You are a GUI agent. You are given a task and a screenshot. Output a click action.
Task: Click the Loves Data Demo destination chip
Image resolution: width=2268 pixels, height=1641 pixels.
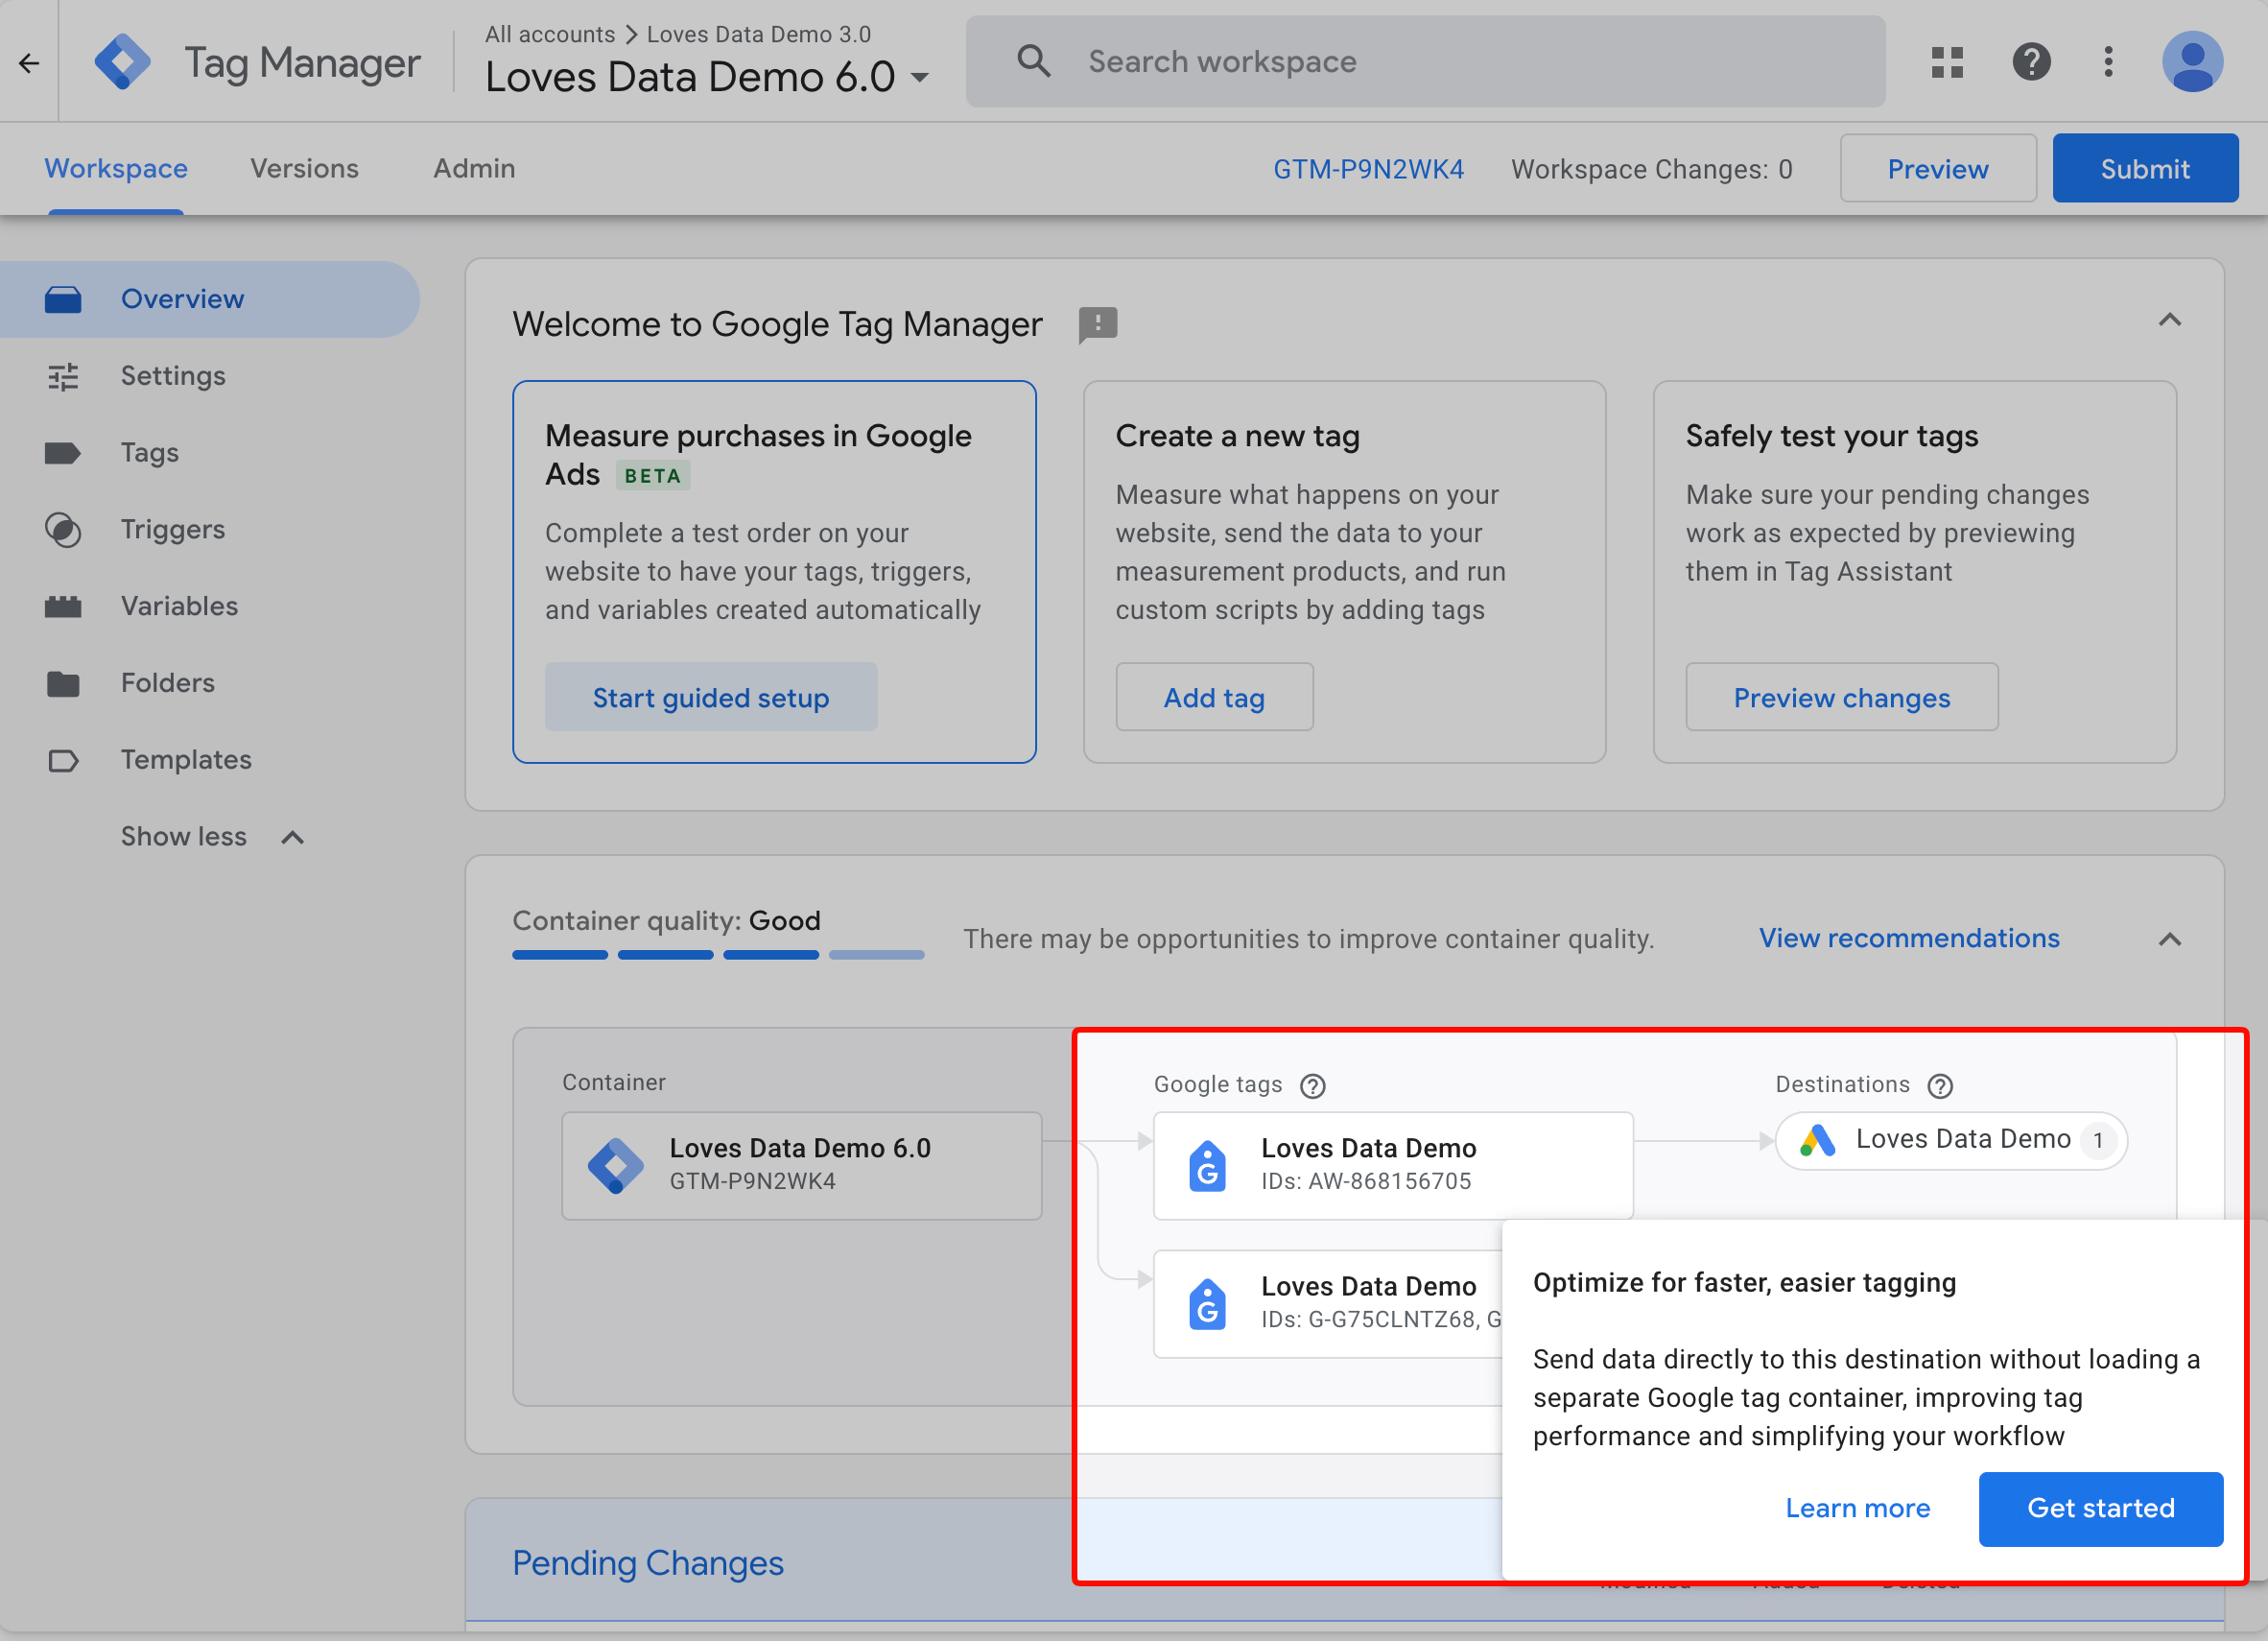point(1951,1140)
